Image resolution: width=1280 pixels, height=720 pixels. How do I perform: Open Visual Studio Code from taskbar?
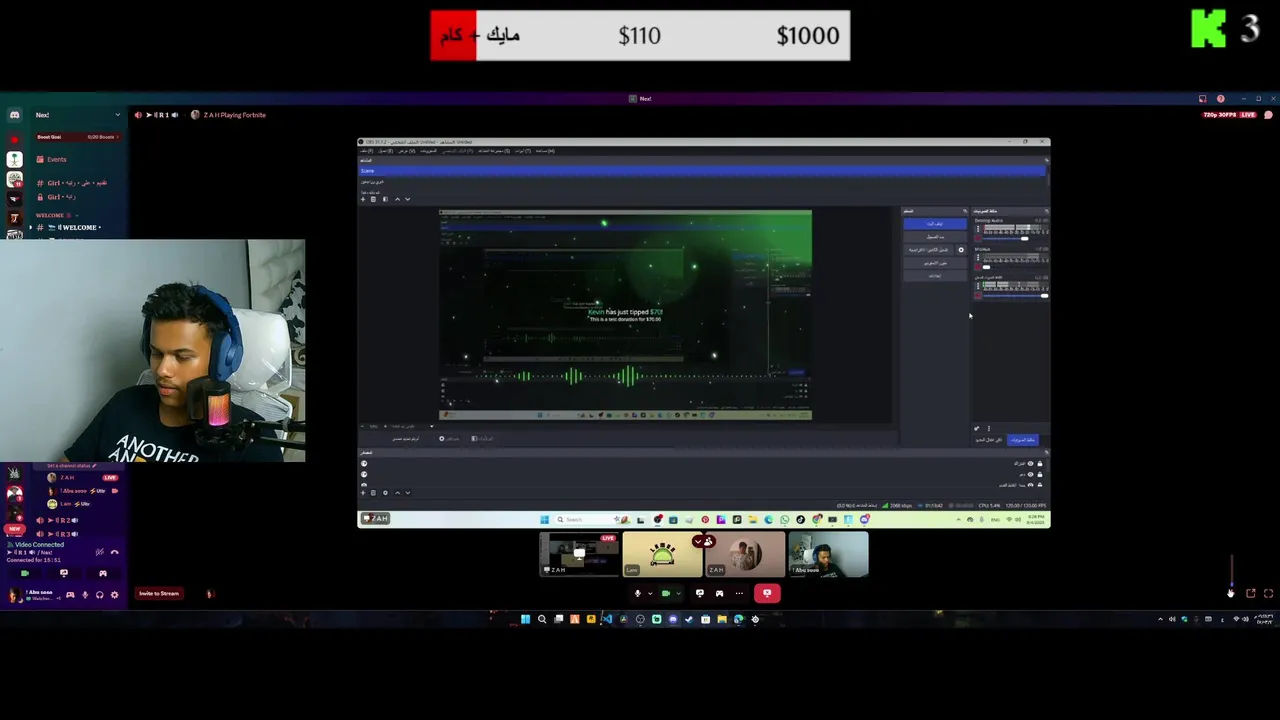pyautogui.click(x=607, y=620)
